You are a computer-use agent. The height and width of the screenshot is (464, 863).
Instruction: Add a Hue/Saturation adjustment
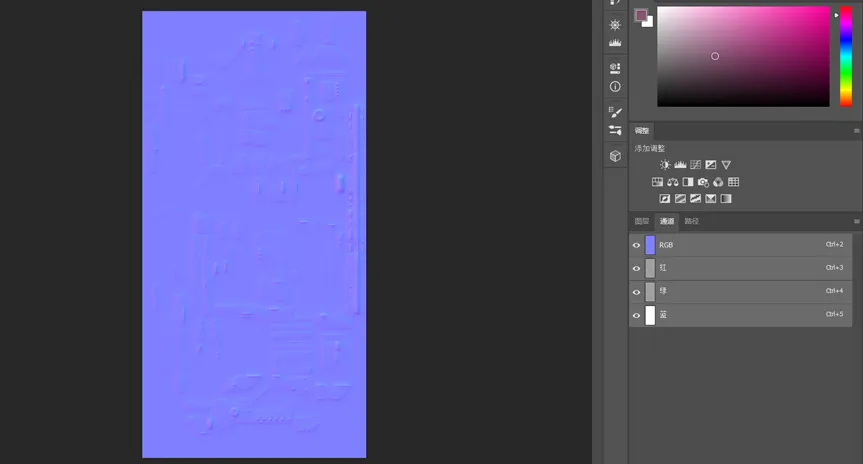(x=657, y=182)
